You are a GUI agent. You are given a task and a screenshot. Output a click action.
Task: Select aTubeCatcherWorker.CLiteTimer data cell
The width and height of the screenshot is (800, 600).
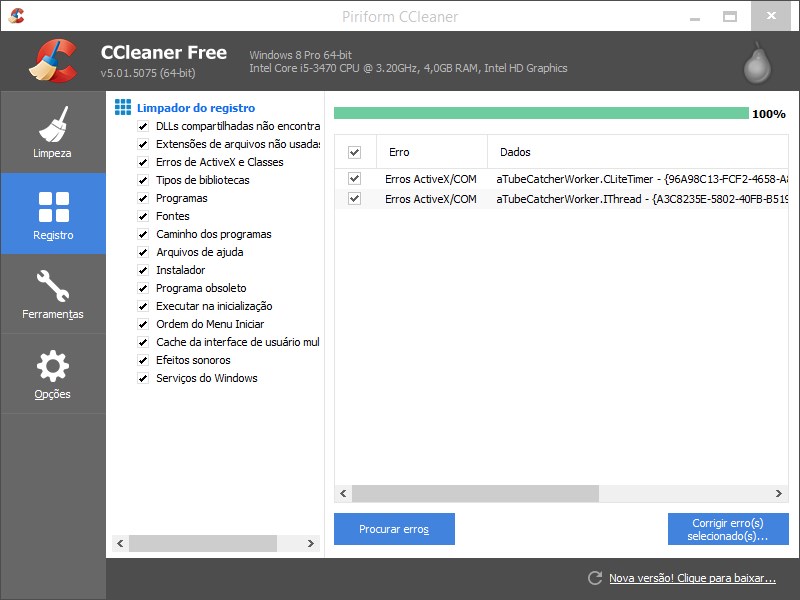coord(642,179)
